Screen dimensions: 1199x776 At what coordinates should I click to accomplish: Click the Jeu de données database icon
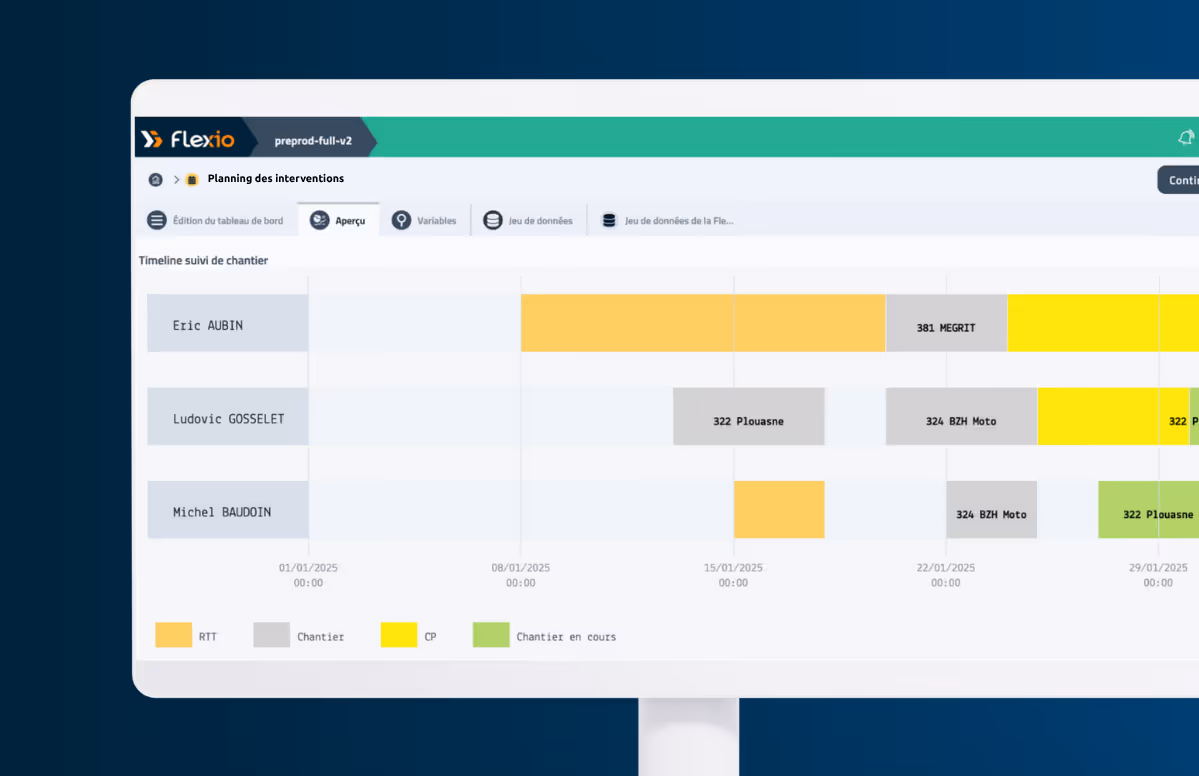pyautogui.click(x=493, y=220)
